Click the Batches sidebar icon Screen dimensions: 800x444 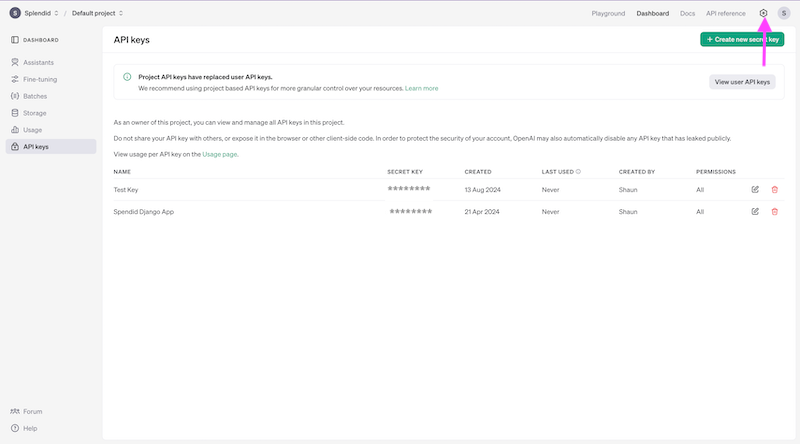tap(15, 96)
